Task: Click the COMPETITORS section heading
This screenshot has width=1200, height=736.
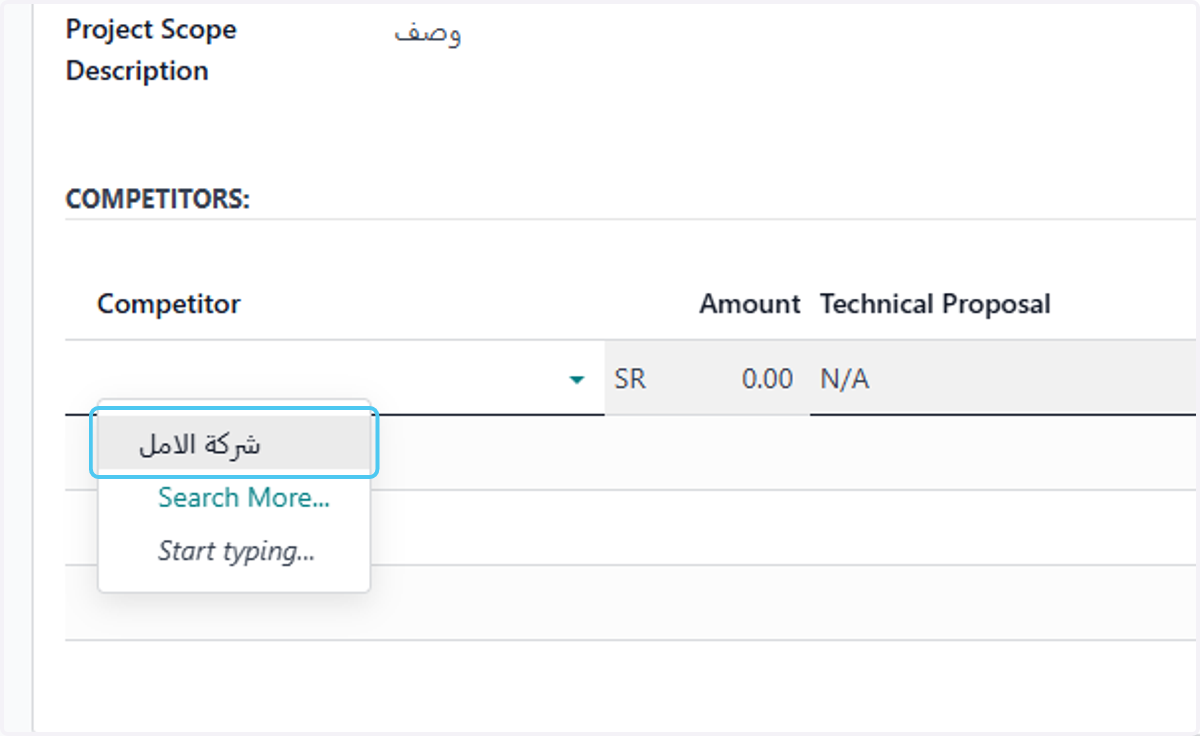Action: tap(158, 199)
